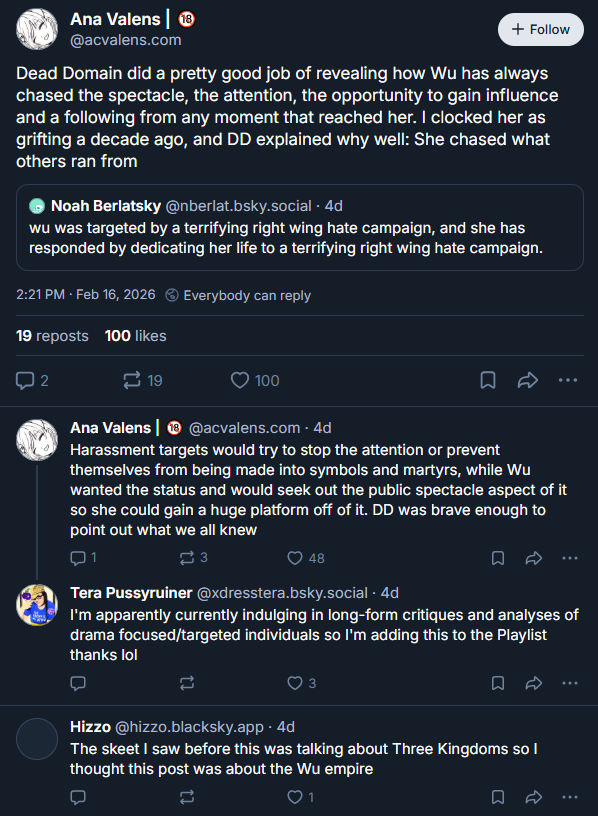Click Everybody can reply setting icon
Image resolution: width=598 pixels, height=816 pixels.
tap(172, 295)
